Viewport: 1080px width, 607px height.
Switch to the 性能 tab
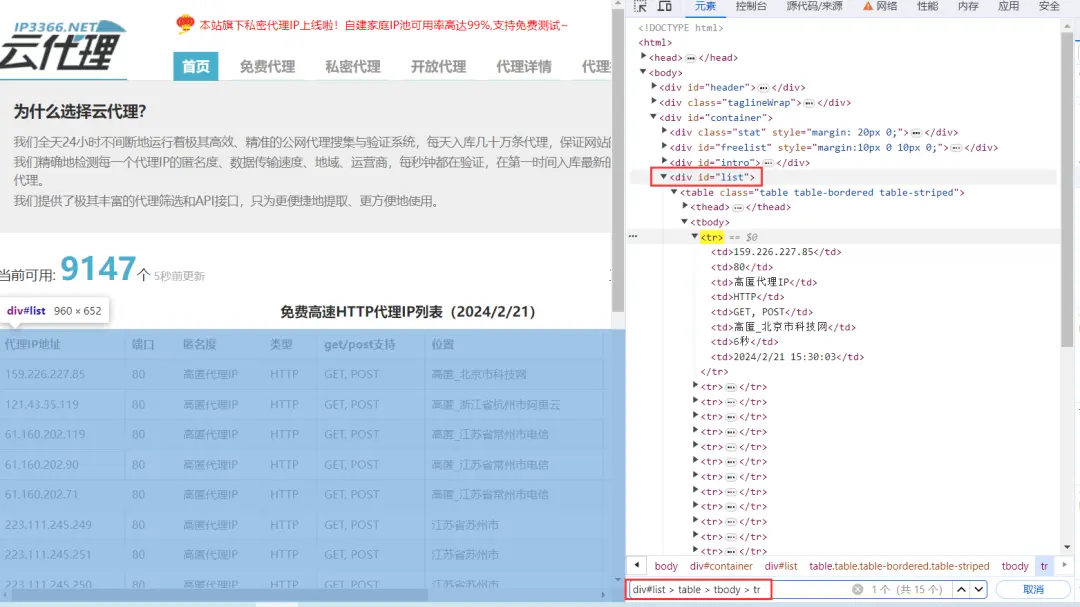(927, 7)
